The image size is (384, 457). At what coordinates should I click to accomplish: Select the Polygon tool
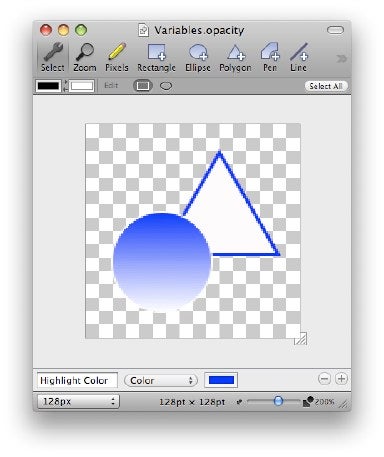(235, 57)
